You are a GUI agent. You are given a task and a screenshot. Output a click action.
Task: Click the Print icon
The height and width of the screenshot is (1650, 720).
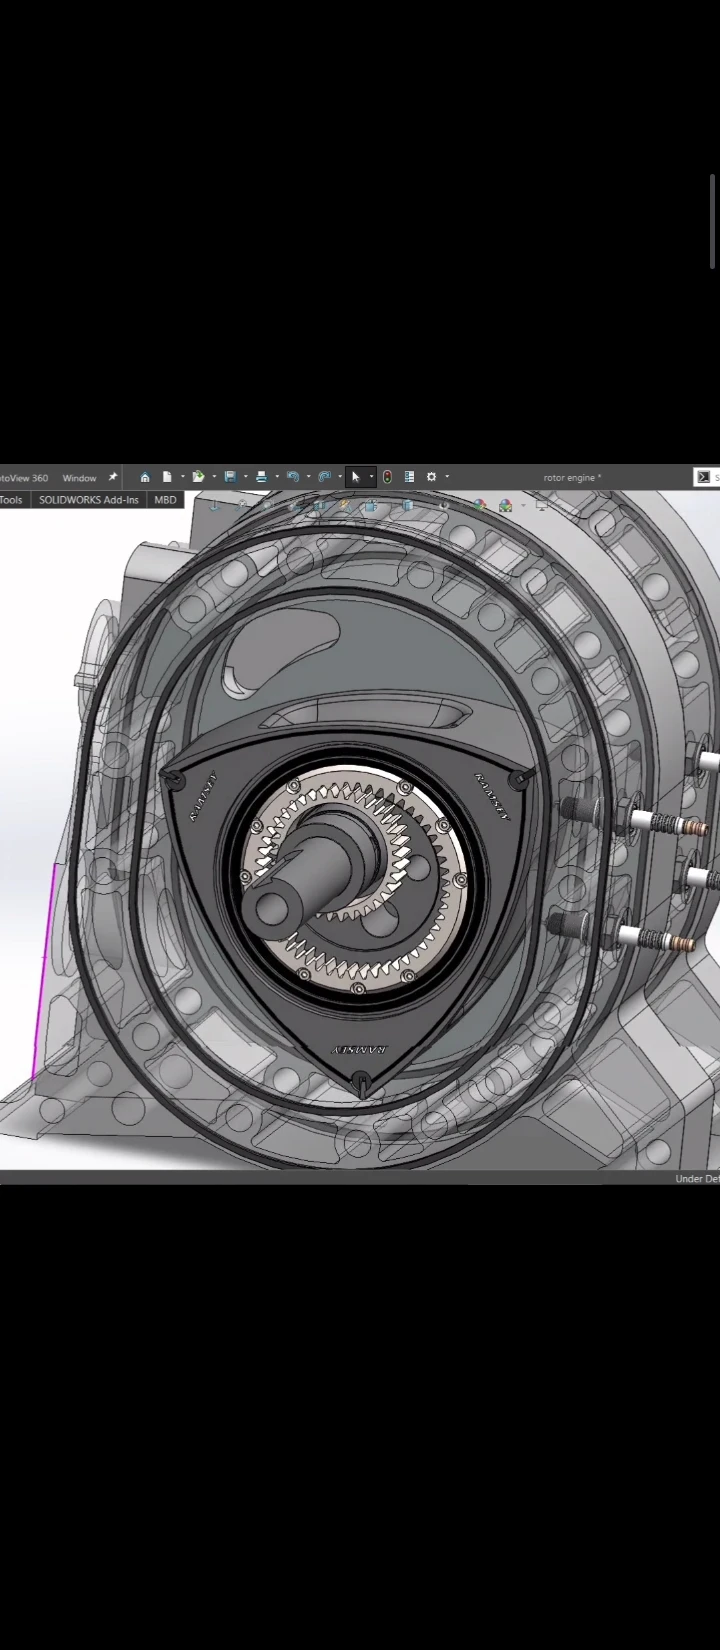[261, 477]
